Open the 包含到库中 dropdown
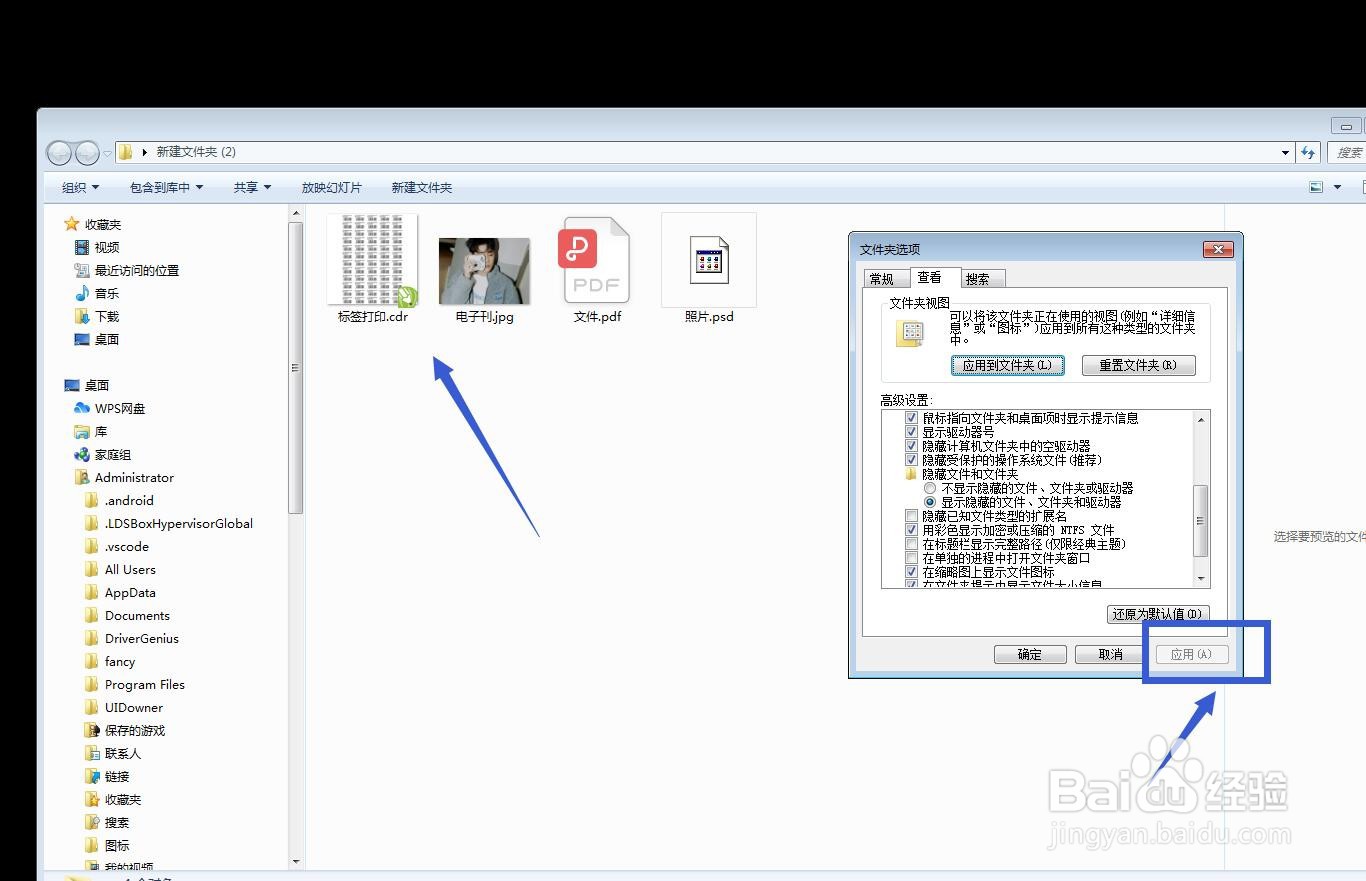Screen dimensions: 1366x881 165,187
